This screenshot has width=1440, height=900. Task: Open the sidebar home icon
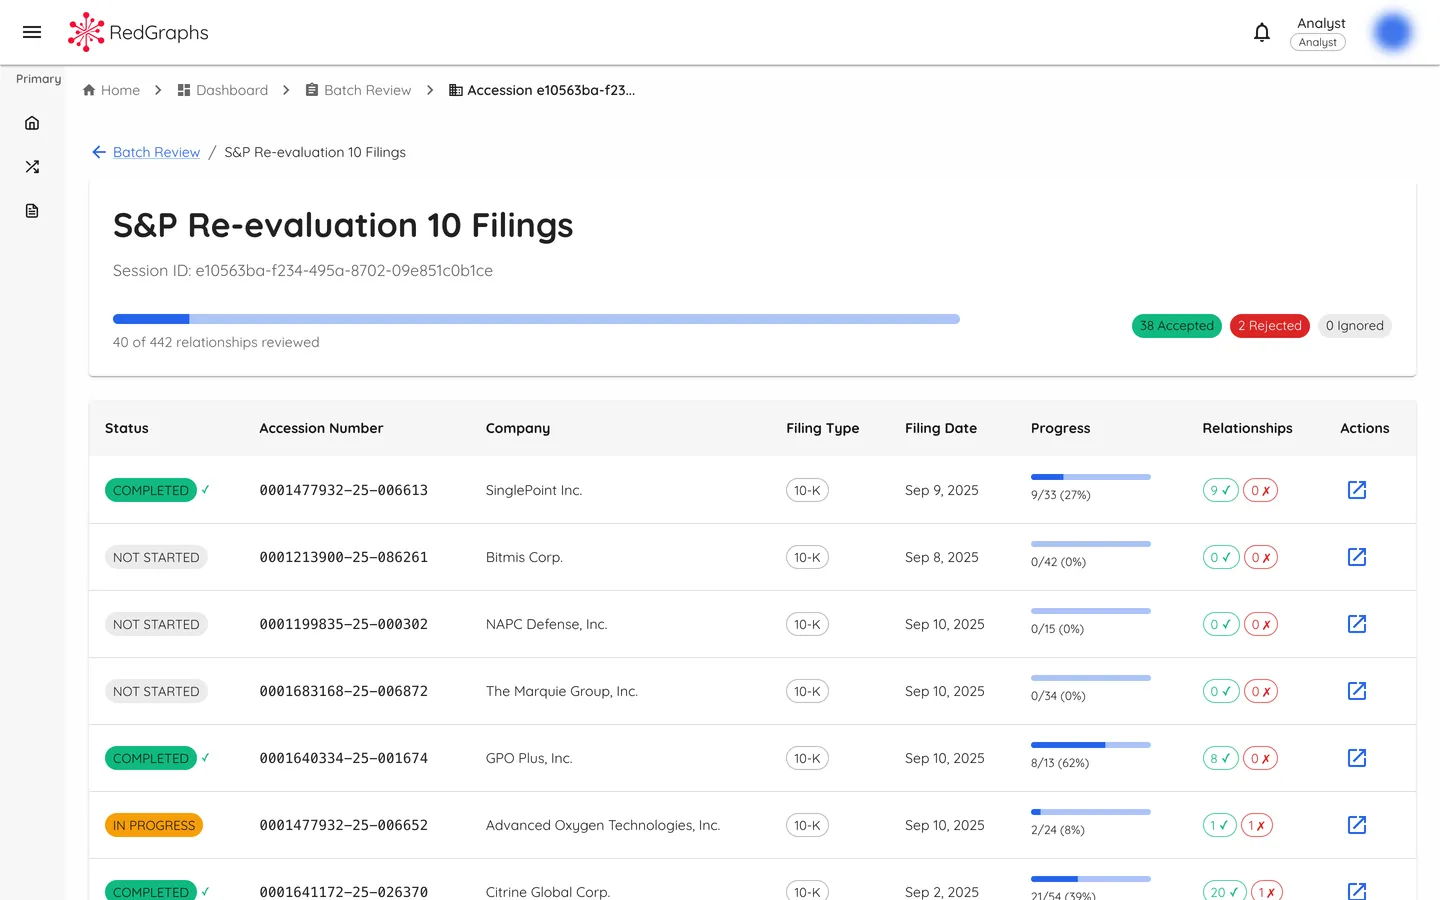tap(32, 123)
